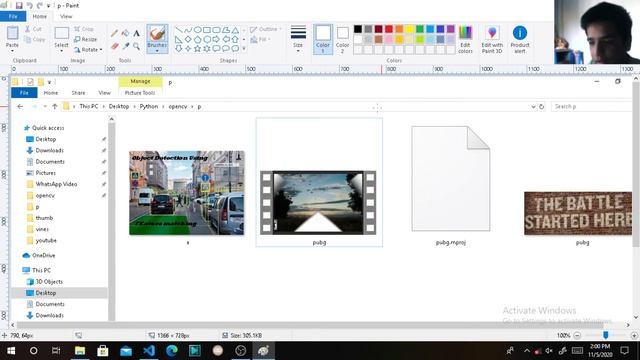Open the taskbar Action Center notifications
The width and height of the screenshot is (640, 360).
coord(624,351)
